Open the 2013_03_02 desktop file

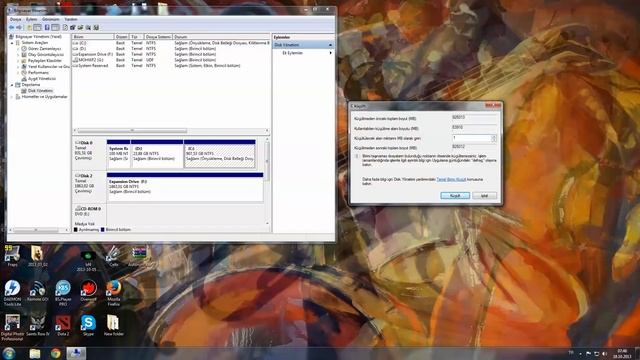(38, 256)
